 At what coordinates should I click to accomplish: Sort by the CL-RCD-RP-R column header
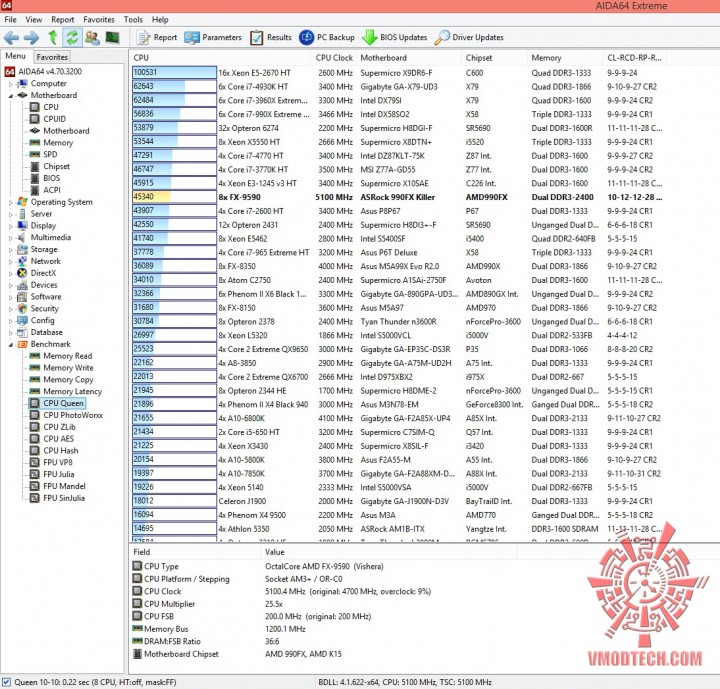(635, 58)
